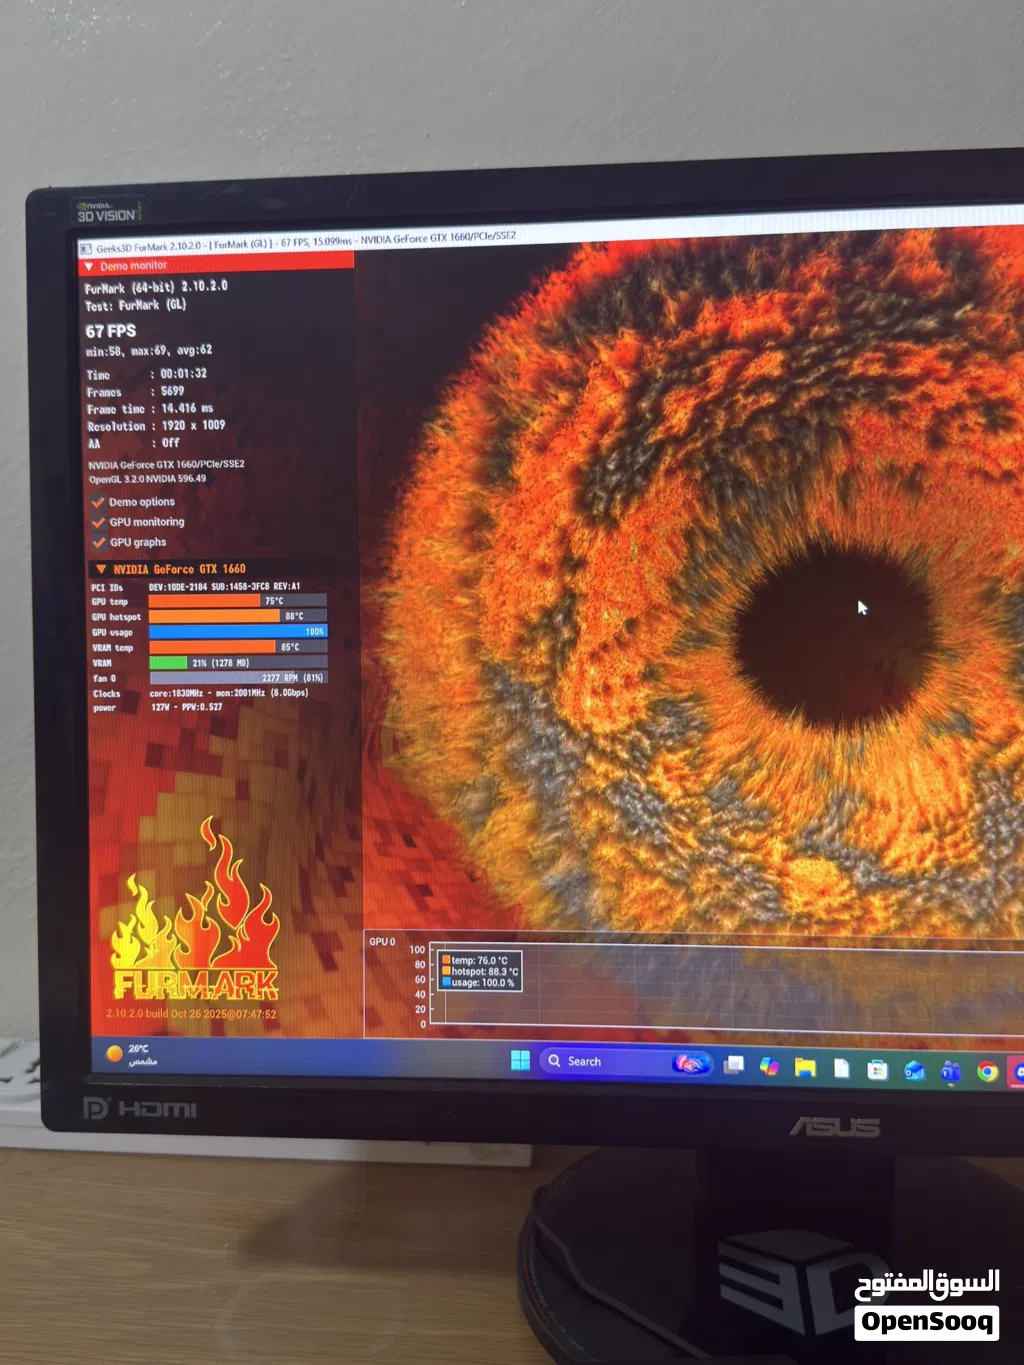
Task: Click the VRAM 21% usage bar
Action: (x=238, y=662)
